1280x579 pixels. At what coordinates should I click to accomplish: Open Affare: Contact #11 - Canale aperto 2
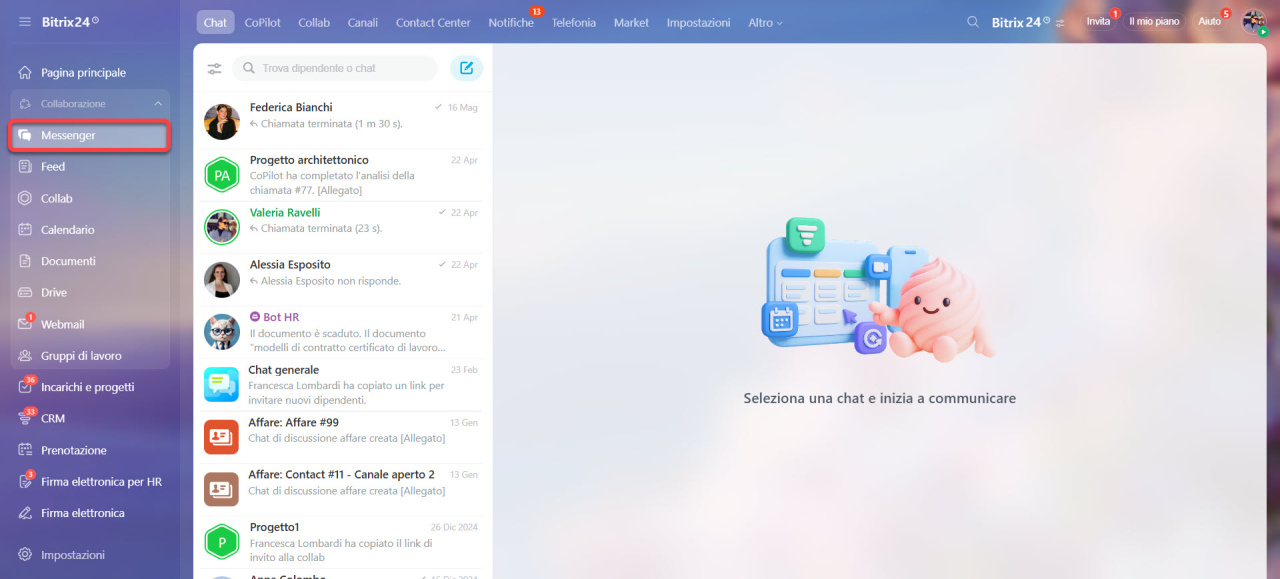tap(341, 489)
